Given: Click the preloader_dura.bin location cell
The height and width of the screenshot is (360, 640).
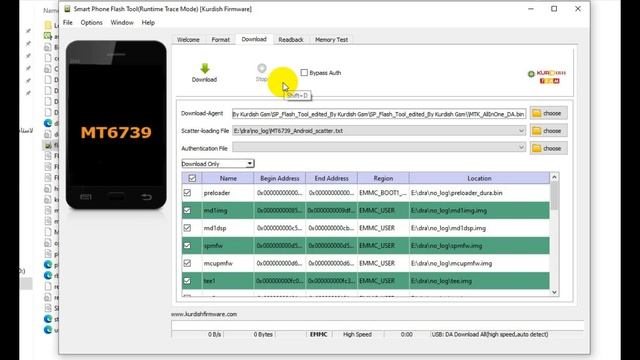Looking at the screenshot, I should coord(480,193).
